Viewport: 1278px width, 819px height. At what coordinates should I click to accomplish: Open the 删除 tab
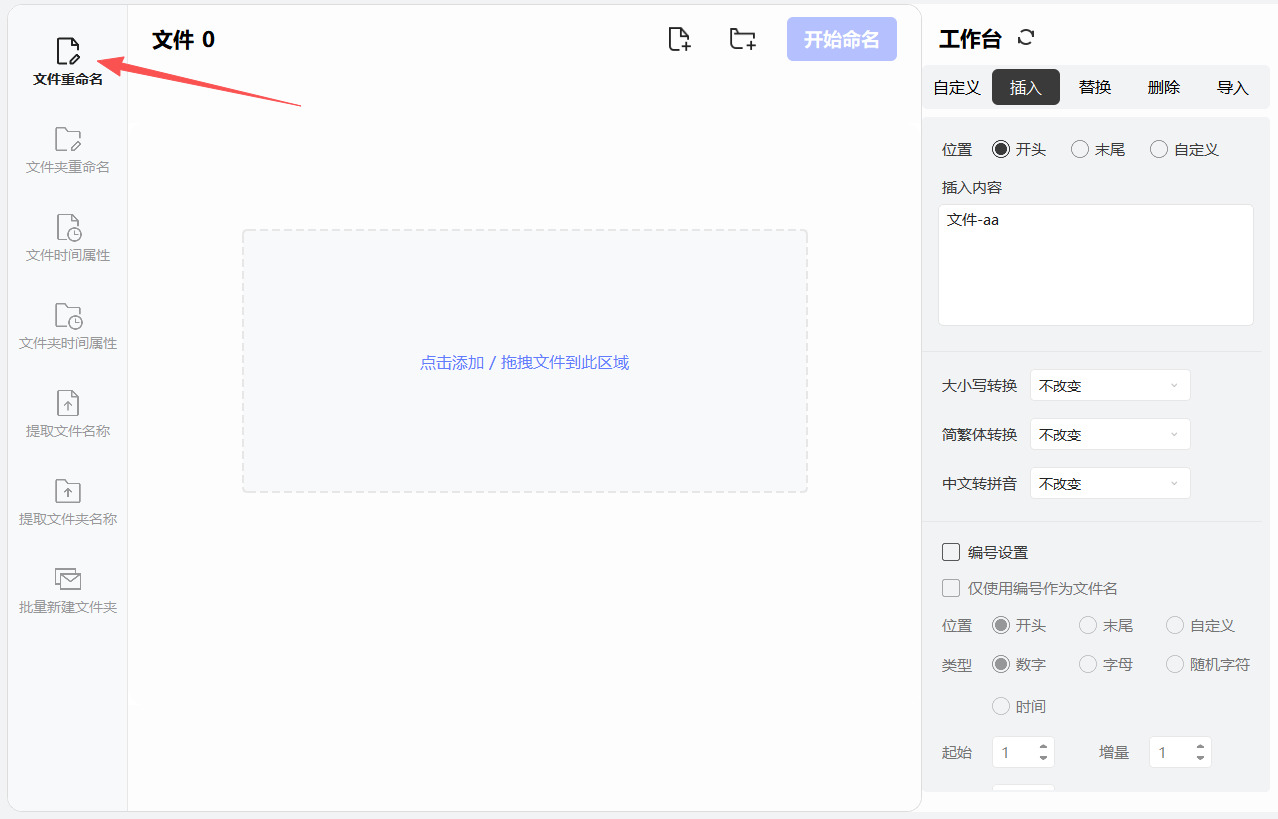pos(1164,87)
